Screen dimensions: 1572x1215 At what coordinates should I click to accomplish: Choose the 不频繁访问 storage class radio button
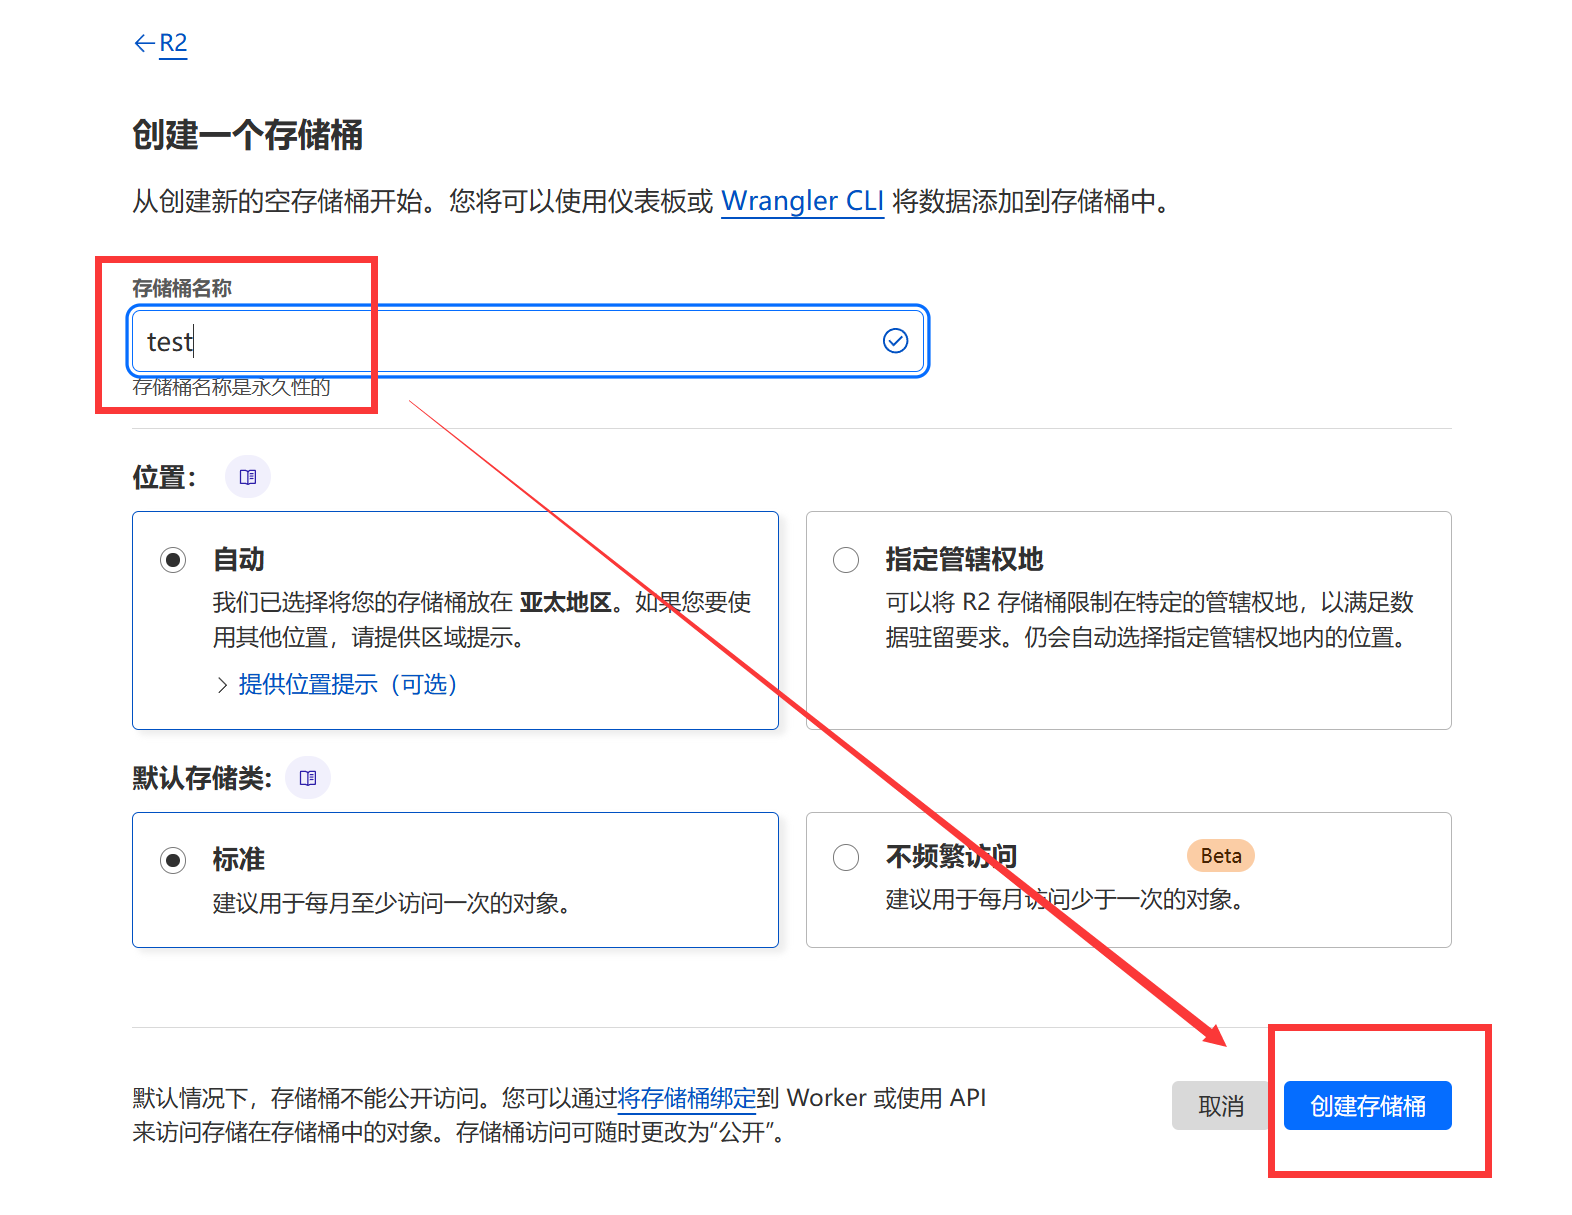(846, 858)
